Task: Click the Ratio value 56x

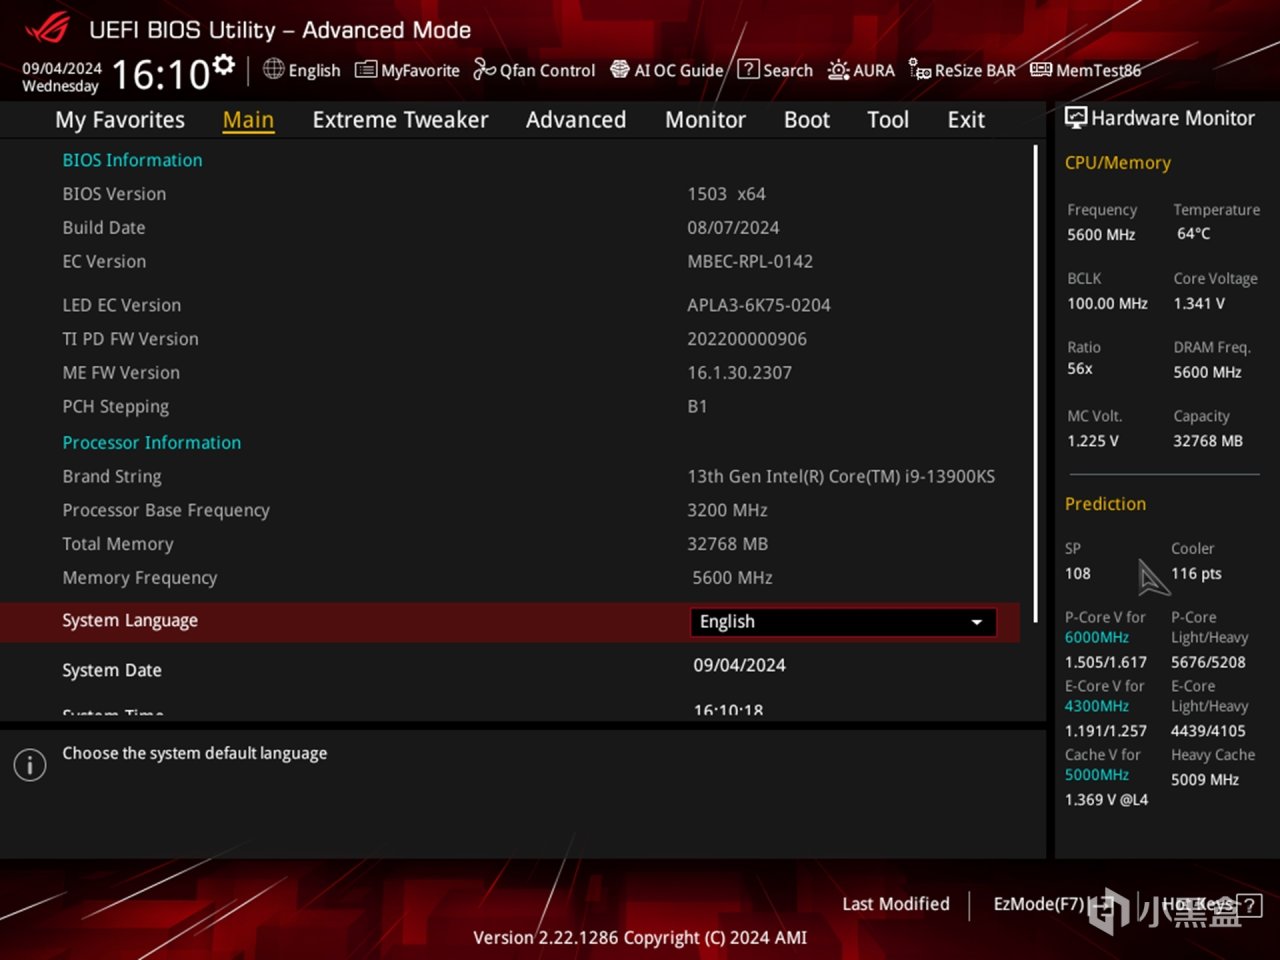Action: pos(1080,369)
